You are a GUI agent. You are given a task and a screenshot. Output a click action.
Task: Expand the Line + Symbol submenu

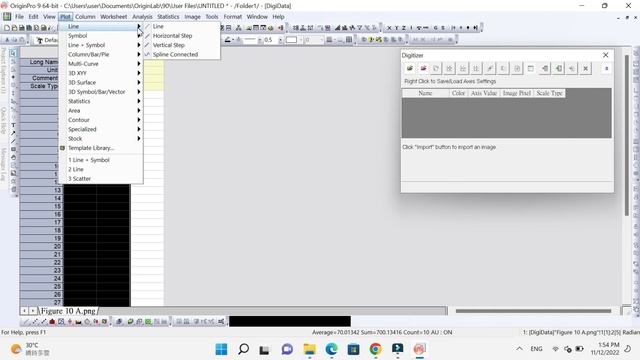coord(101,45)
